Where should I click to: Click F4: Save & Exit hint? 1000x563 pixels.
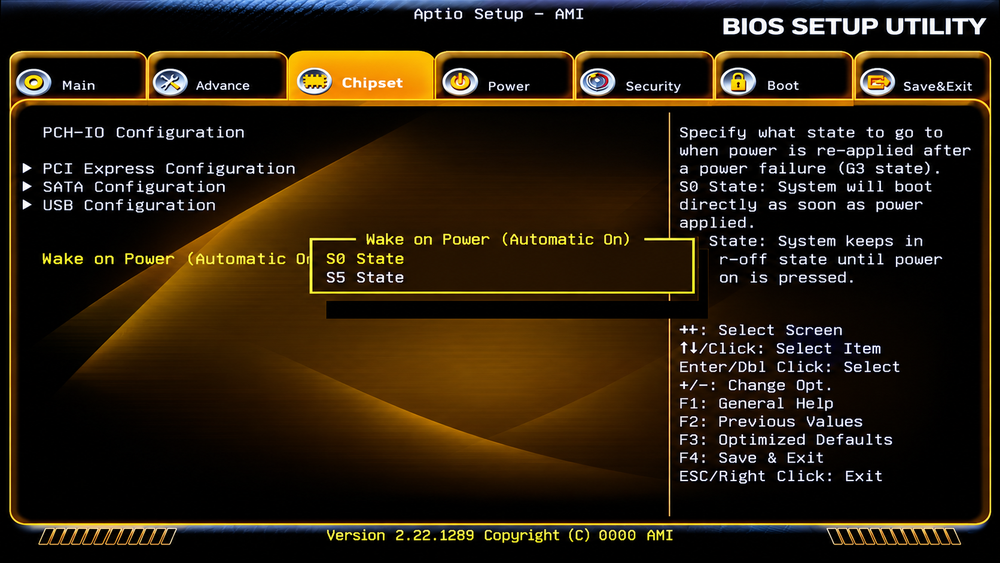[x=751, y=458]
